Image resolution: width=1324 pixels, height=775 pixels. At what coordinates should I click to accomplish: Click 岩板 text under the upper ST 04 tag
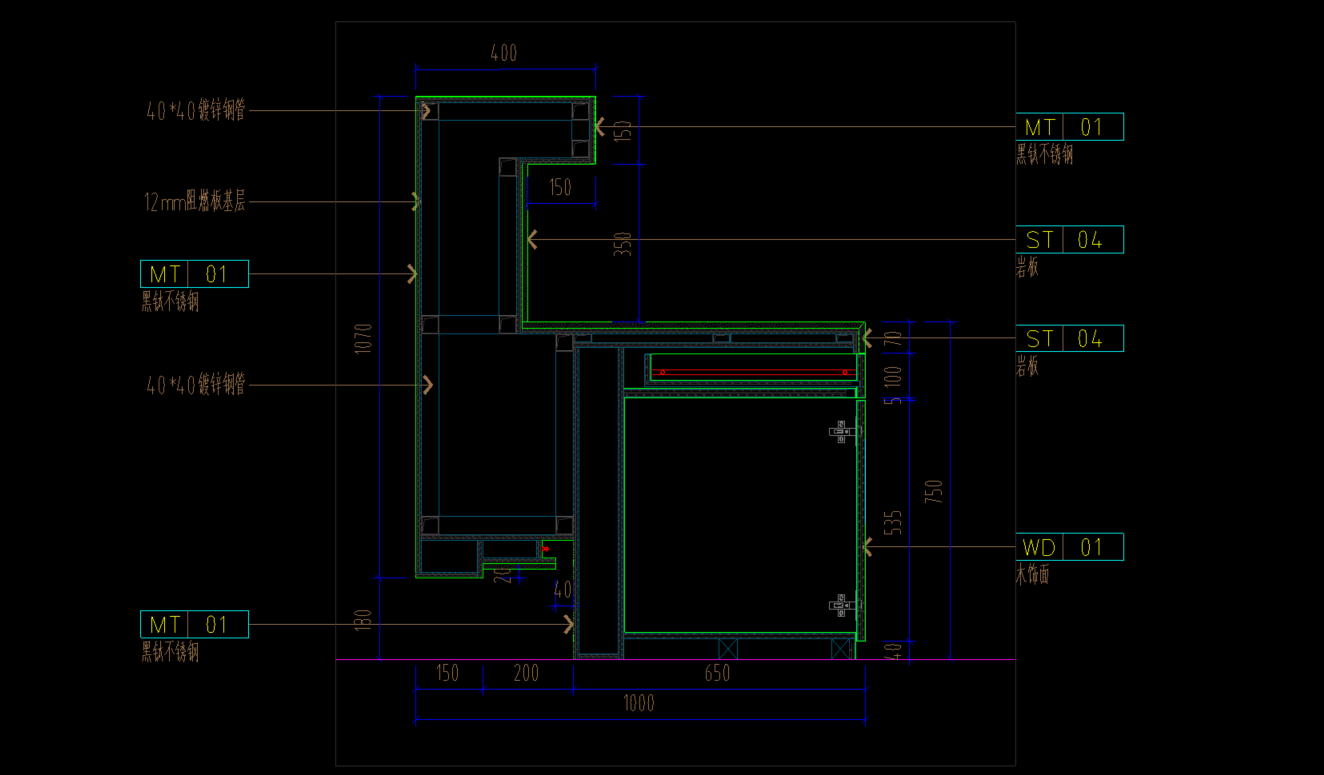(1028, 268)
